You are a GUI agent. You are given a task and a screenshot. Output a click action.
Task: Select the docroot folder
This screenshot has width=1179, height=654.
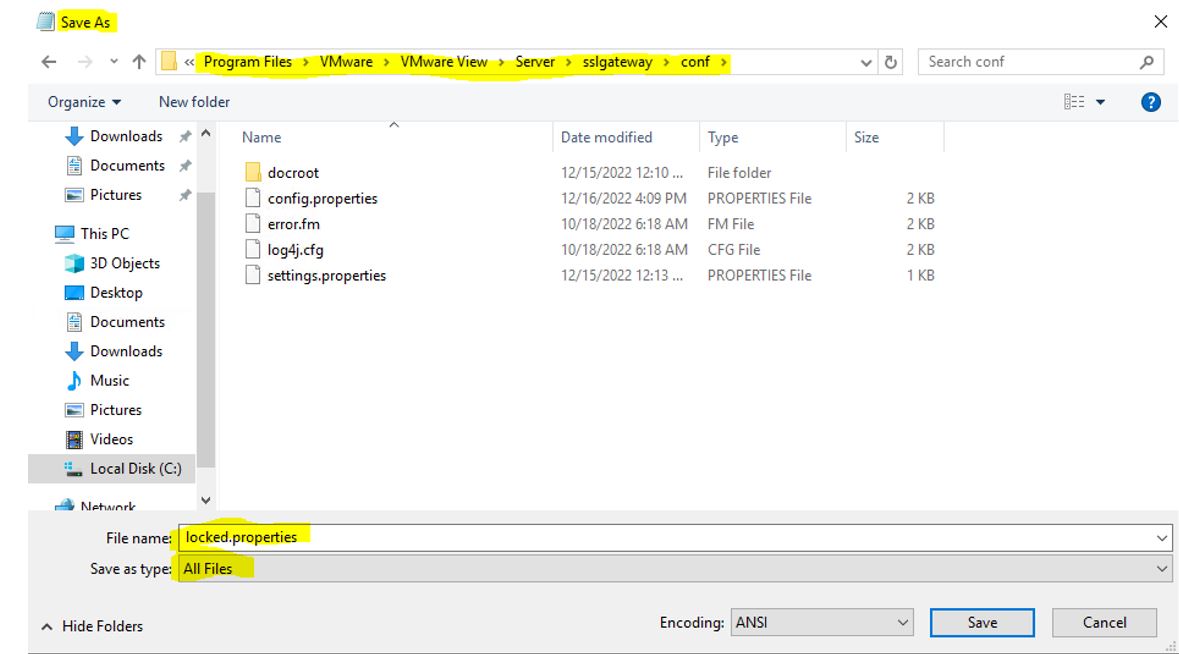point(293,173)
